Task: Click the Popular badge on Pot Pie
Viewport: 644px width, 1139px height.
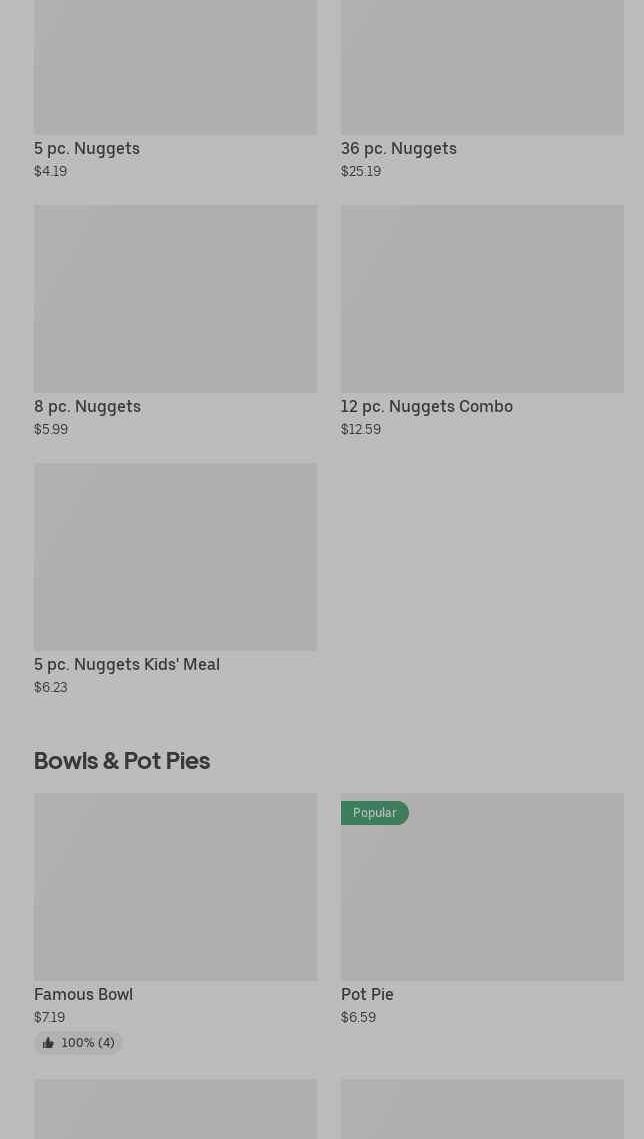Action: pyautogui.click(x=374, y=813)
